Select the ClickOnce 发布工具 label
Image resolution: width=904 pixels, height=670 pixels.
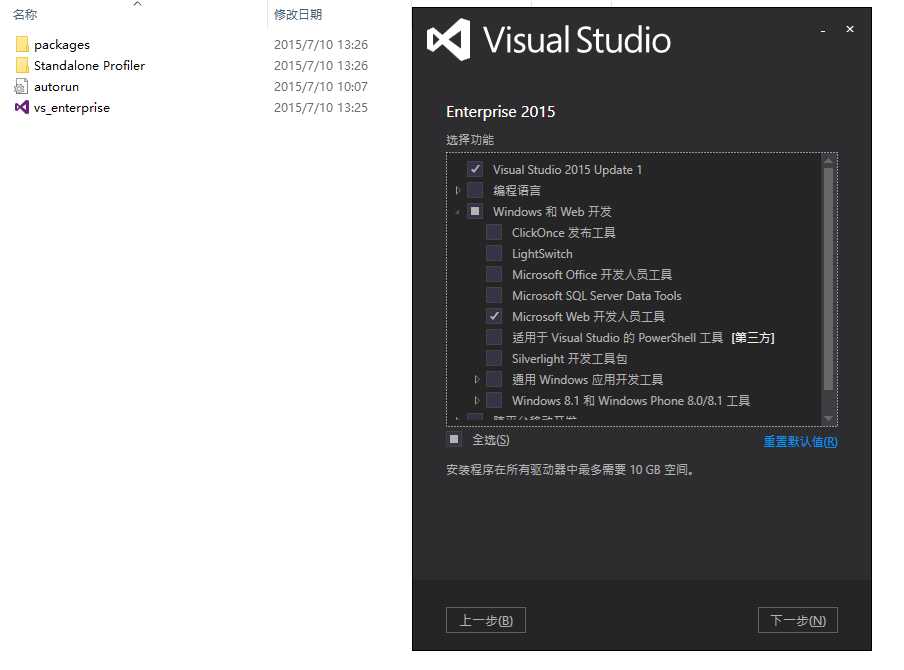(x=563, y=232)
